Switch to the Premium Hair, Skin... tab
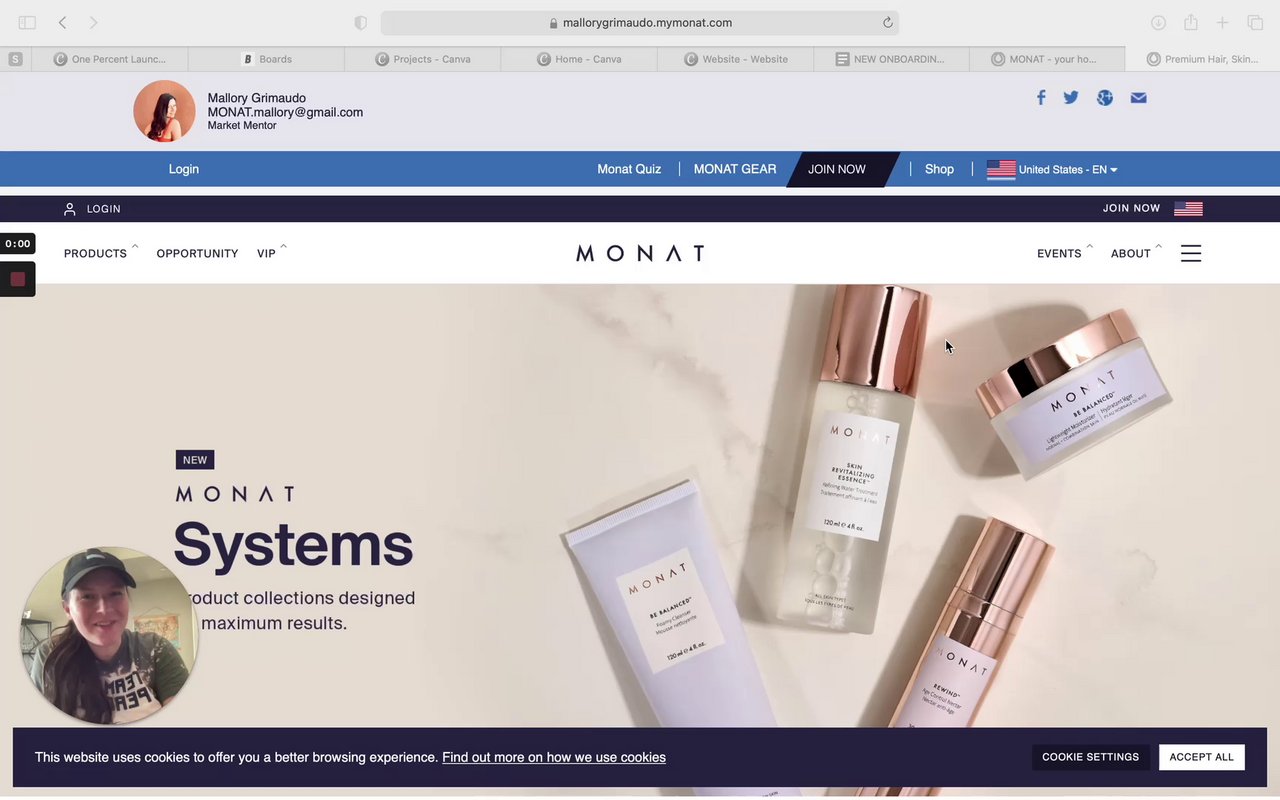Viewport: 1280px width, 800px height. [x=1203, y=59]
